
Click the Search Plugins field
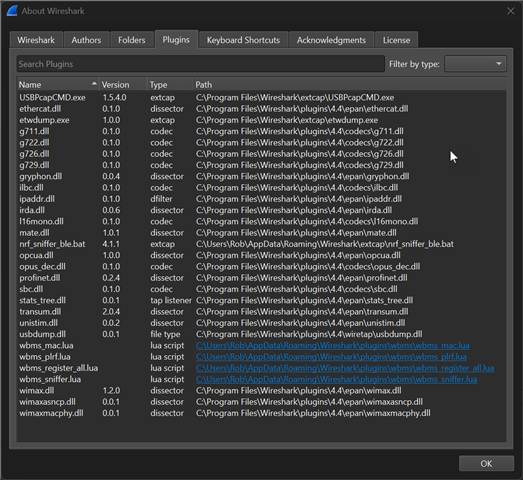tap(201, 64)
